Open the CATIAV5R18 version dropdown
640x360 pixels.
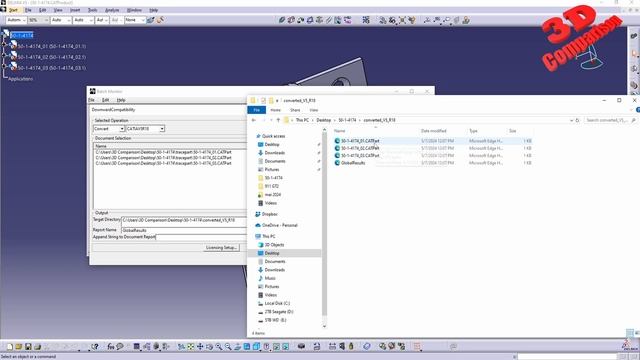pyautogui.click(x=162, y=129)
